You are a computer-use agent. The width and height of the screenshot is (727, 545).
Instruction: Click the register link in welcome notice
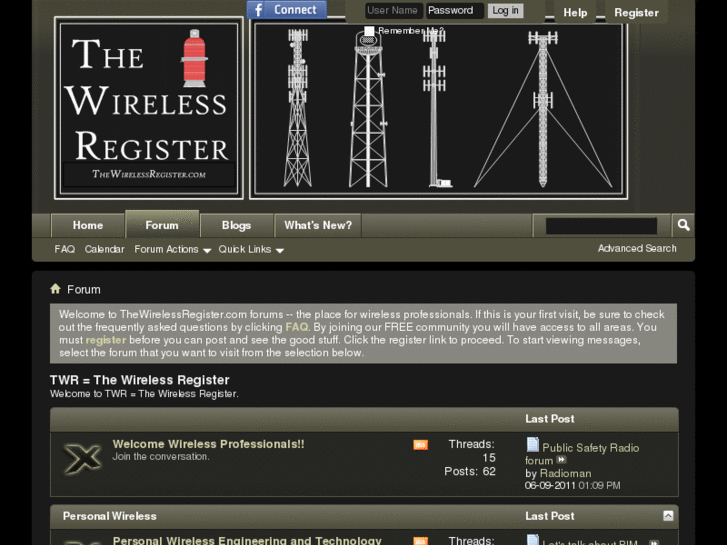pyautogui.click(x=106, y=340)
